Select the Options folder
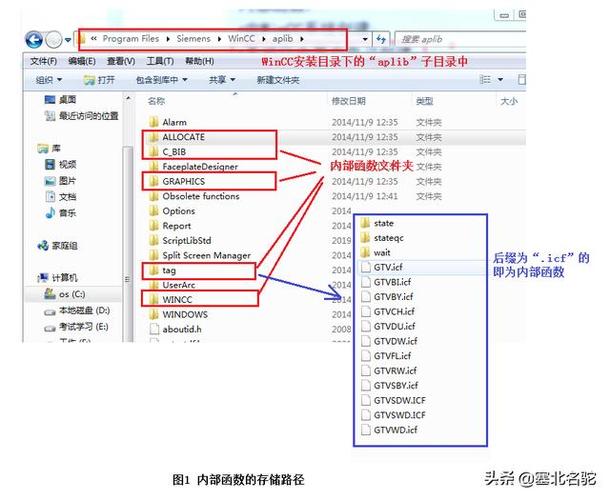 coord(172,211)
